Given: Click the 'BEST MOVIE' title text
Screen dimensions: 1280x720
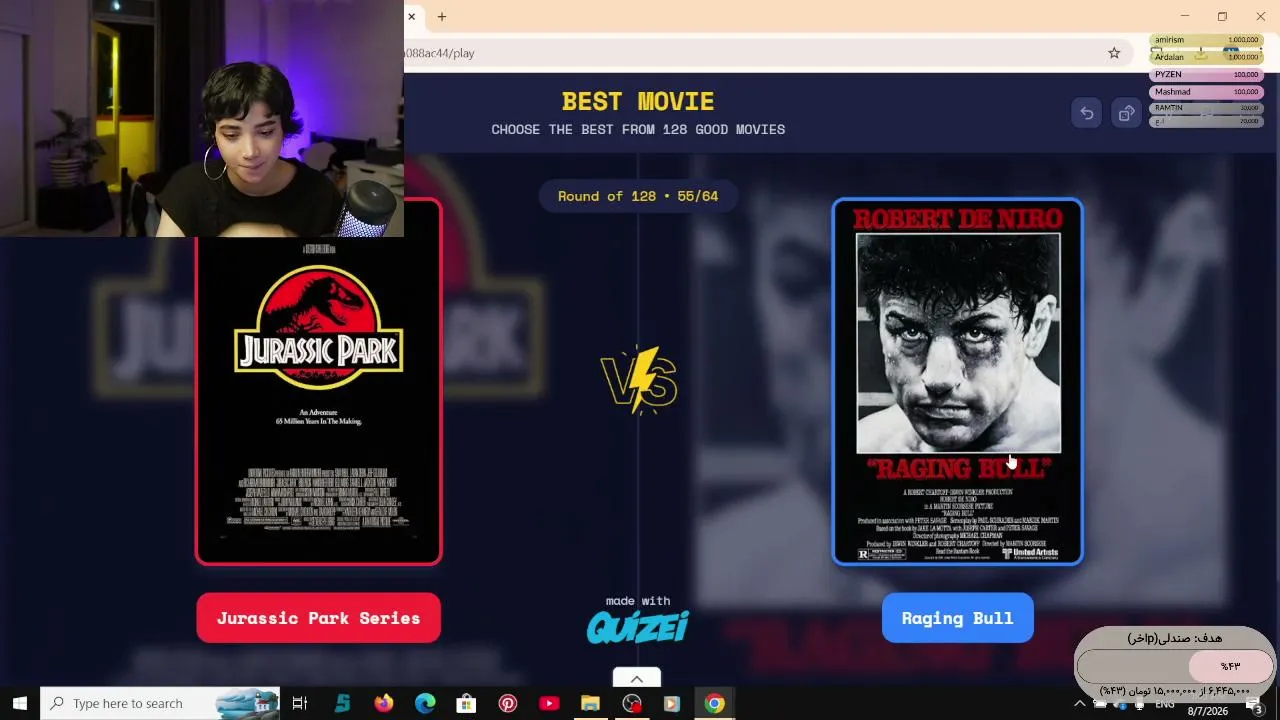Looking at the screenshot, I should click(638, 101).
